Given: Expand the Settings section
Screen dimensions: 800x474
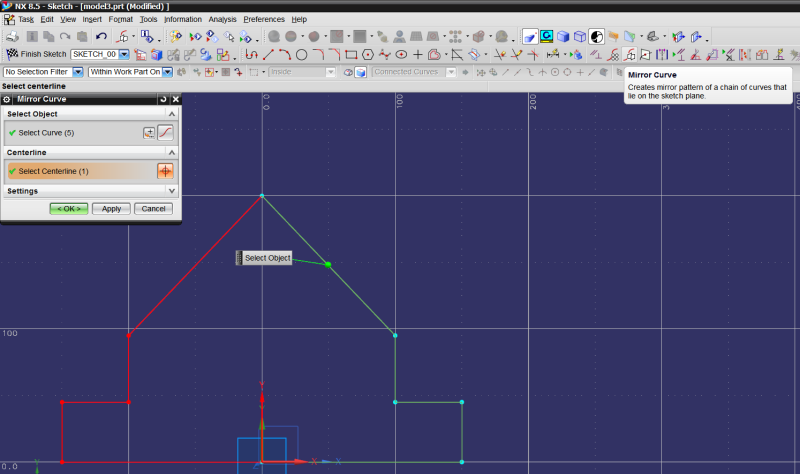Looking at the screenshot, I should (x=172, y=191).
